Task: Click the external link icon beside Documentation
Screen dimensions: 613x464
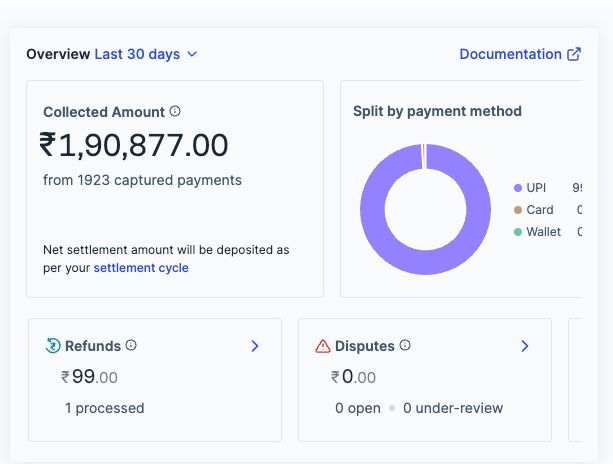Action: [x=574, y=54]
